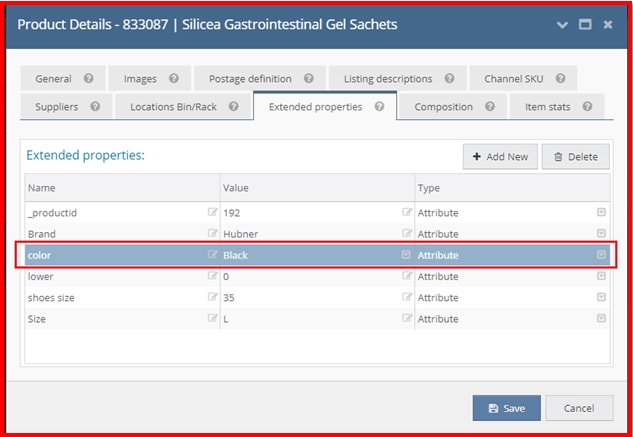Click the help icon on General tab
Screen dimensions: 633x437
[x=89, y=79]
